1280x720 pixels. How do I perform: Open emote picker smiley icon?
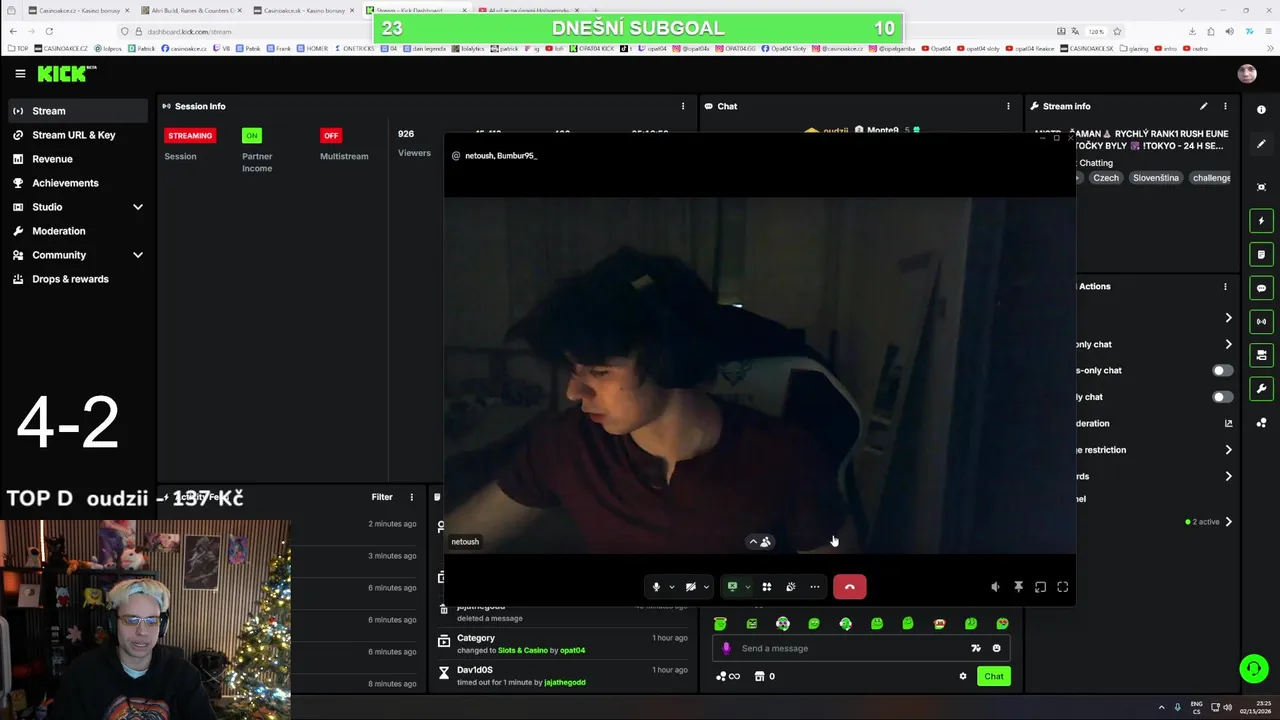996,648
